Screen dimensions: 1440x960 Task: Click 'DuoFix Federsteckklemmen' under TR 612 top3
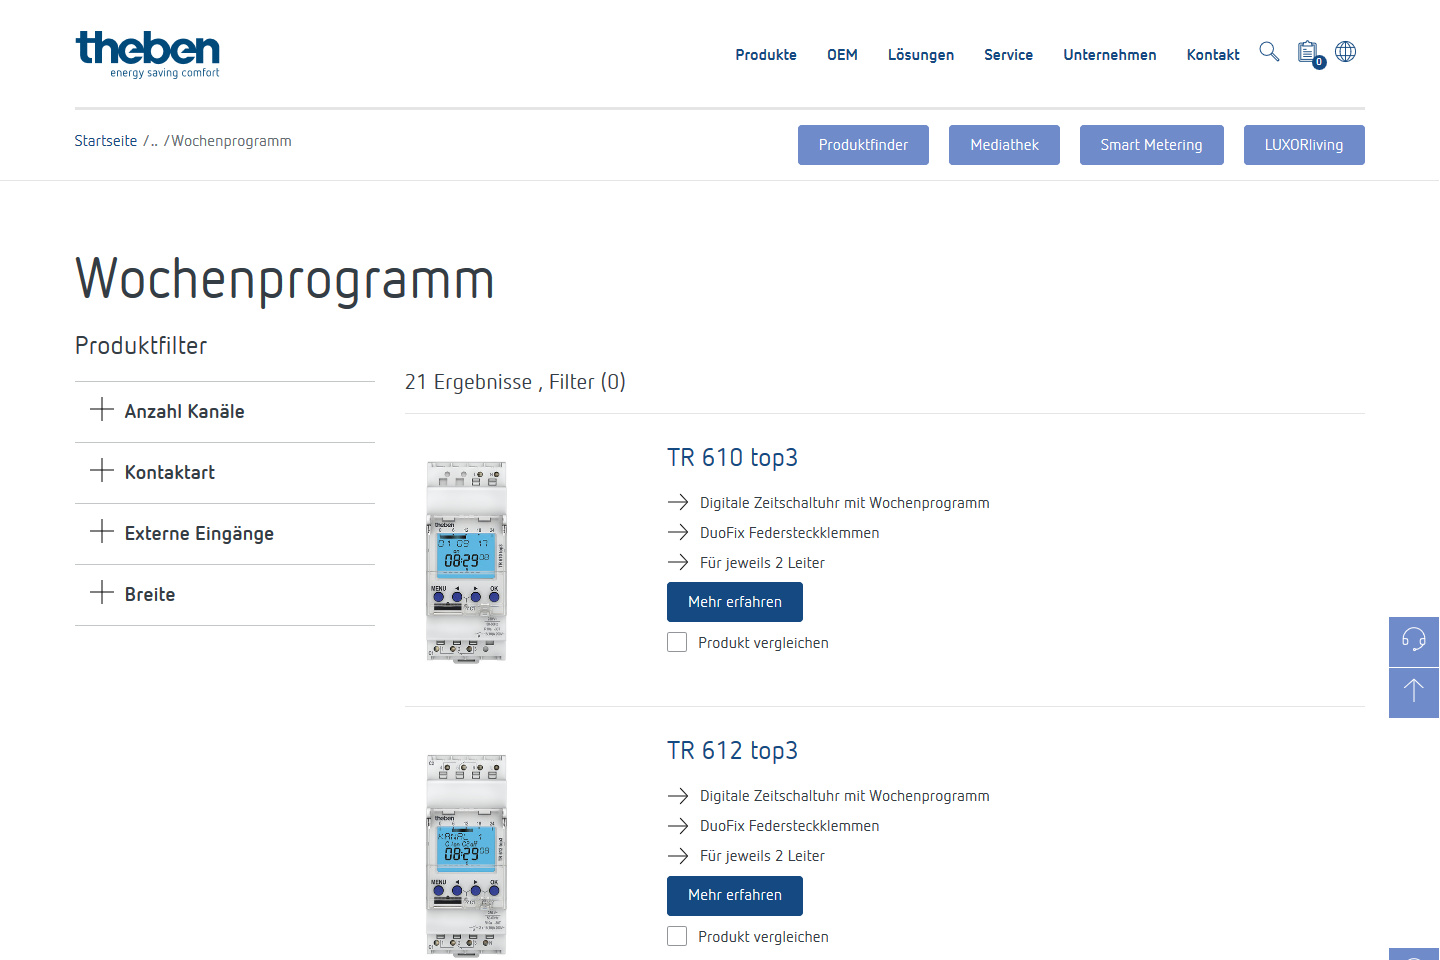[790, 826]
